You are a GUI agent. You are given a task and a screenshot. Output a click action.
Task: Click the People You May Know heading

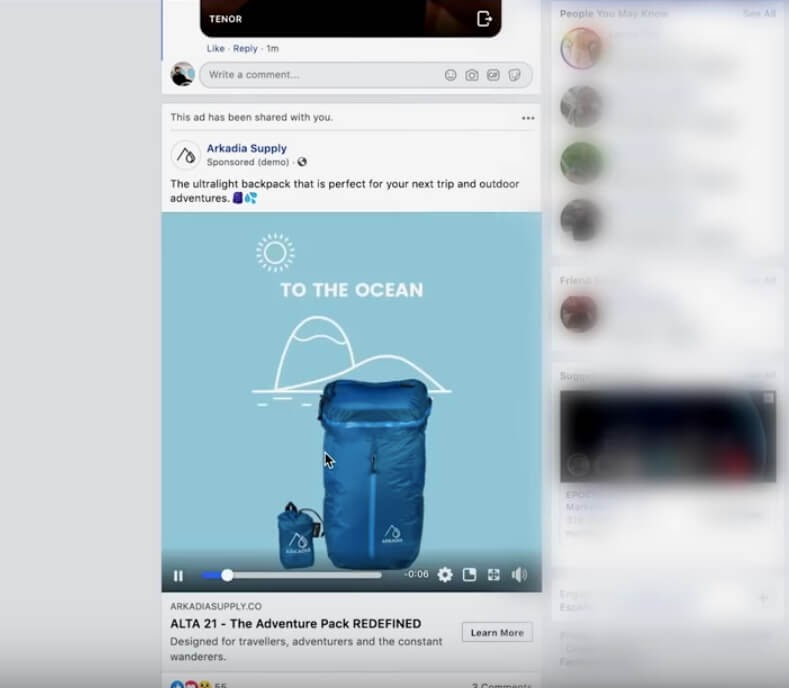(x=614, y=14)
